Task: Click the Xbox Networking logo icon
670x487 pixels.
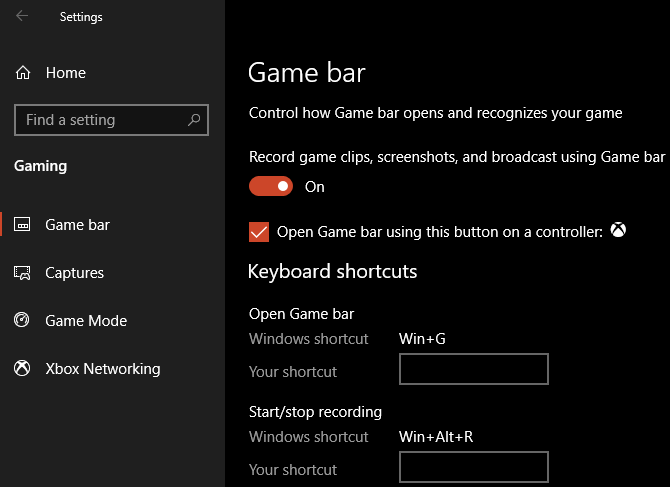Action: tap(22, 368)
